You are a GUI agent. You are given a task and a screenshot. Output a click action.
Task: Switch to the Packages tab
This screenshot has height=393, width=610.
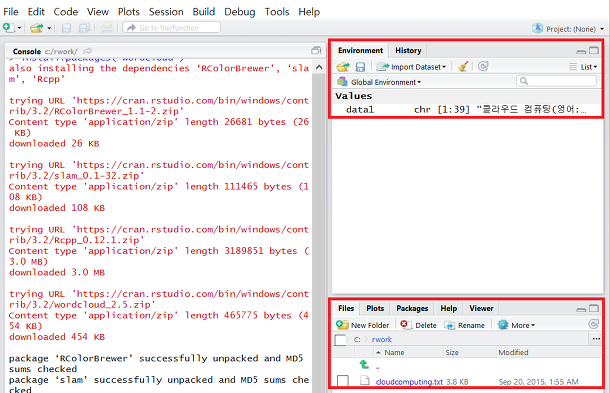tap(412, 308)
